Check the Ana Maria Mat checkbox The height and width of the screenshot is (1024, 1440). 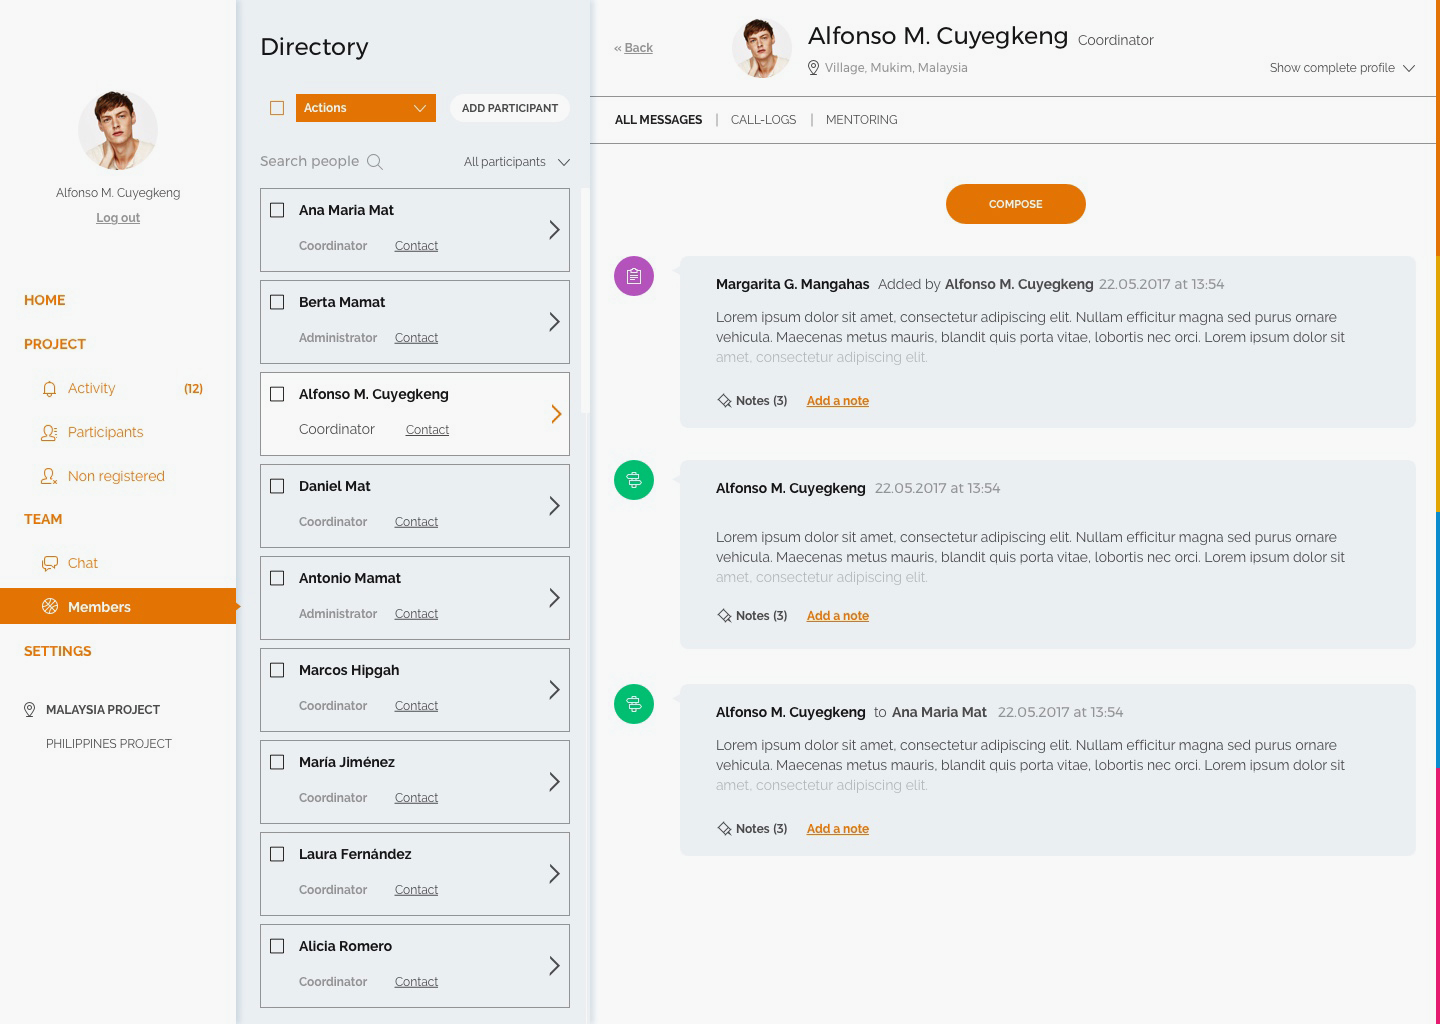pos(277,210)
